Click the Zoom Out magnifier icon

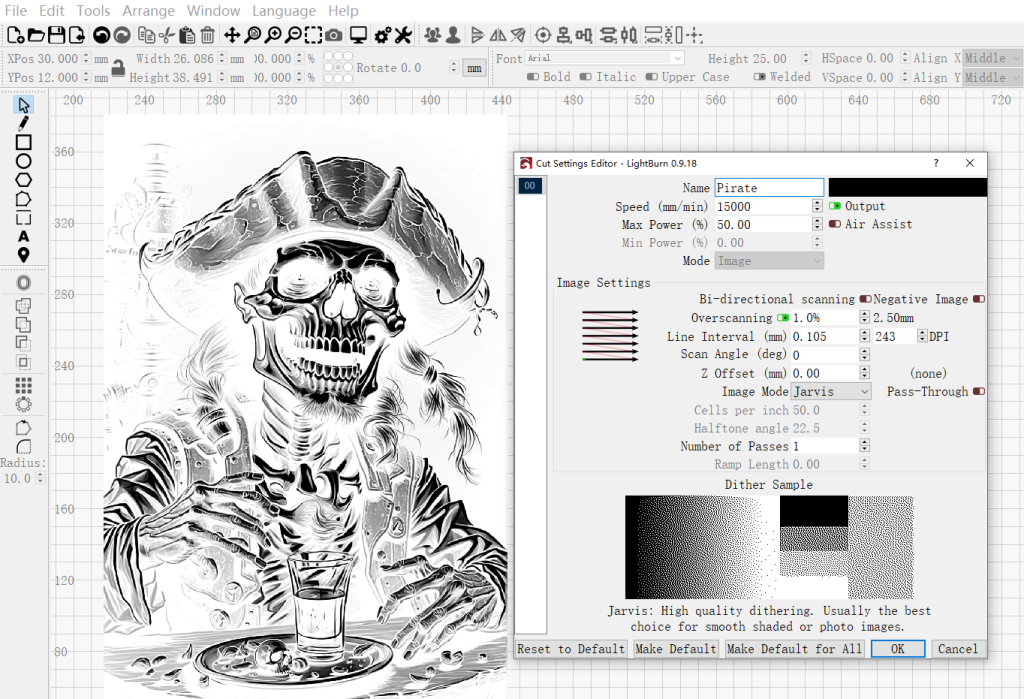(x=294, y=35)
